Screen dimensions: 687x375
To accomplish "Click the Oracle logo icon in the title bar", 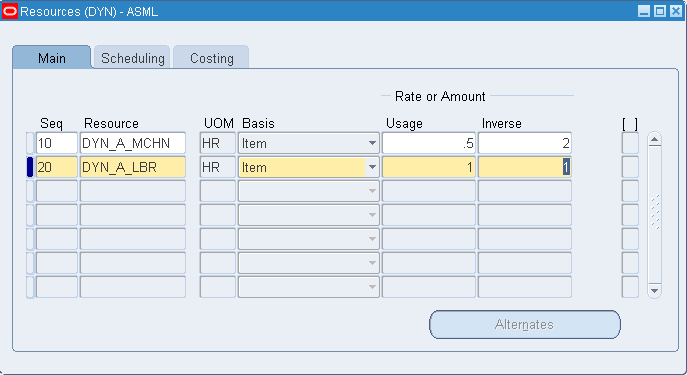I will coord(10,11).
